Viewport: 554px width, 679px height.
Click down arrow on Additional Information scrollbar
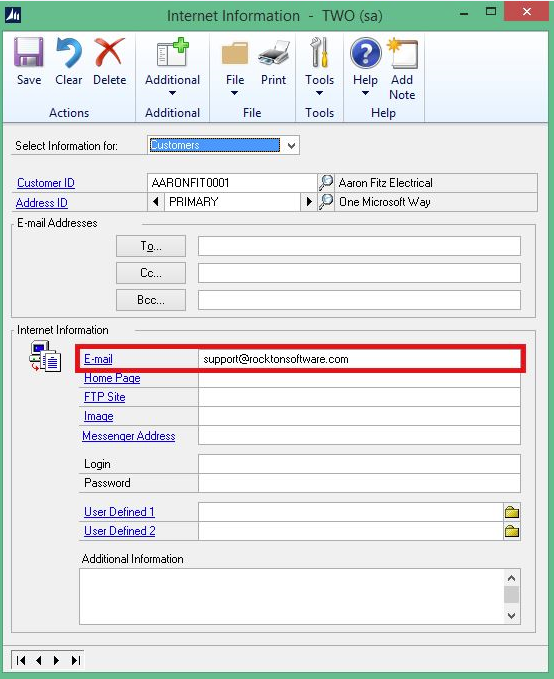pos(512,616)
